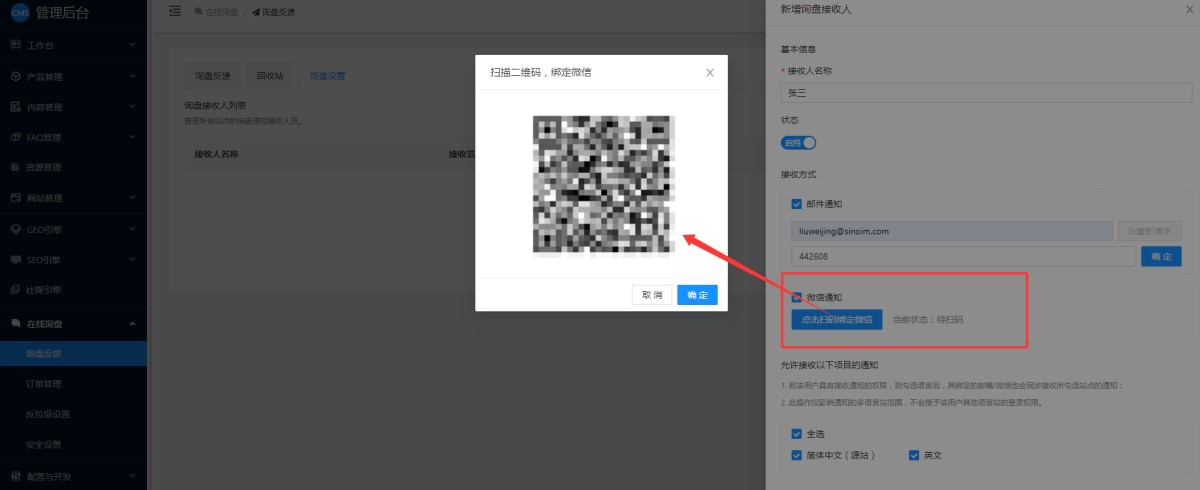Screen dimensions: 1200x490
Task: Click the 产品管理 sidebar icon
Action: click(16, 76)
